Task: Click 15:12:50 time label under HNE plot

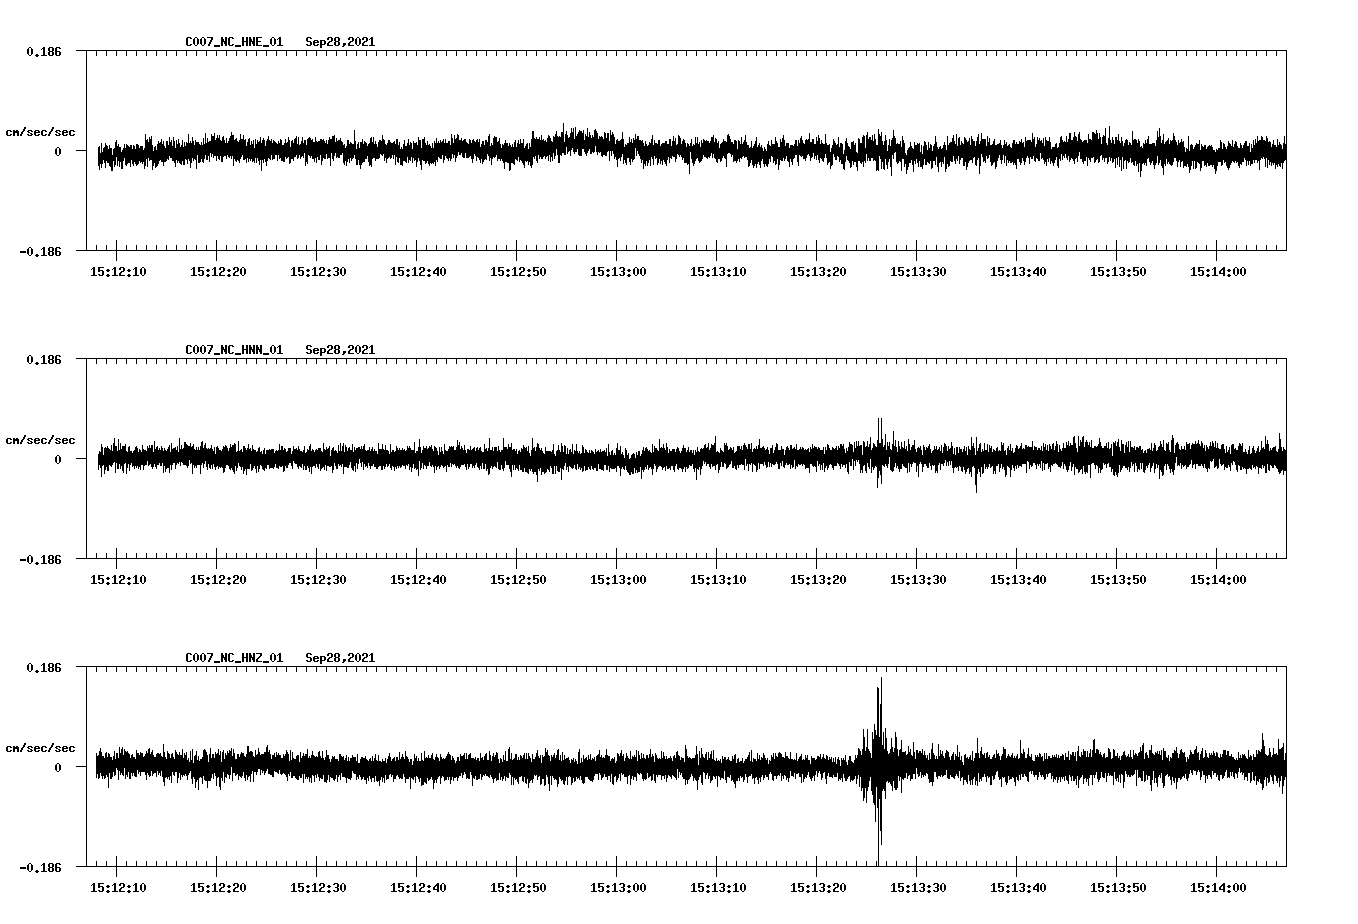Action: 518,272
